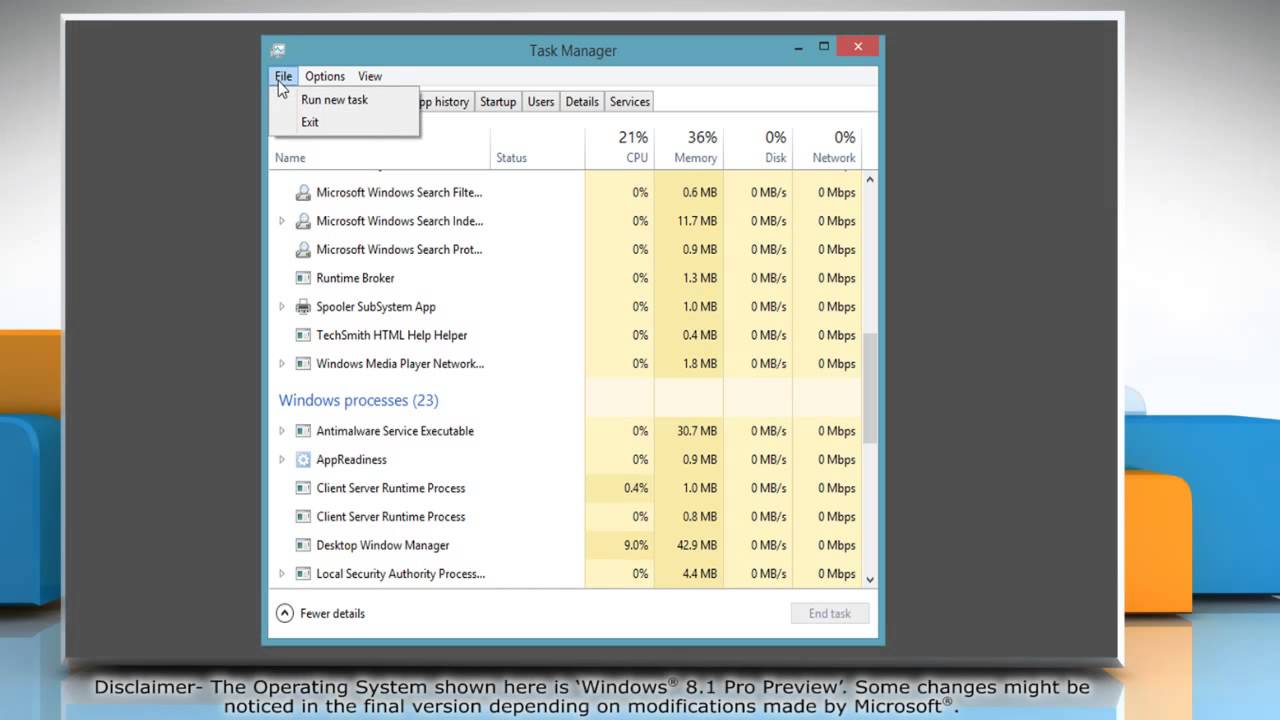Click the End task button
Image resolution: width=1280 pixels, height=720 pixels.
[x=830, y=614]
